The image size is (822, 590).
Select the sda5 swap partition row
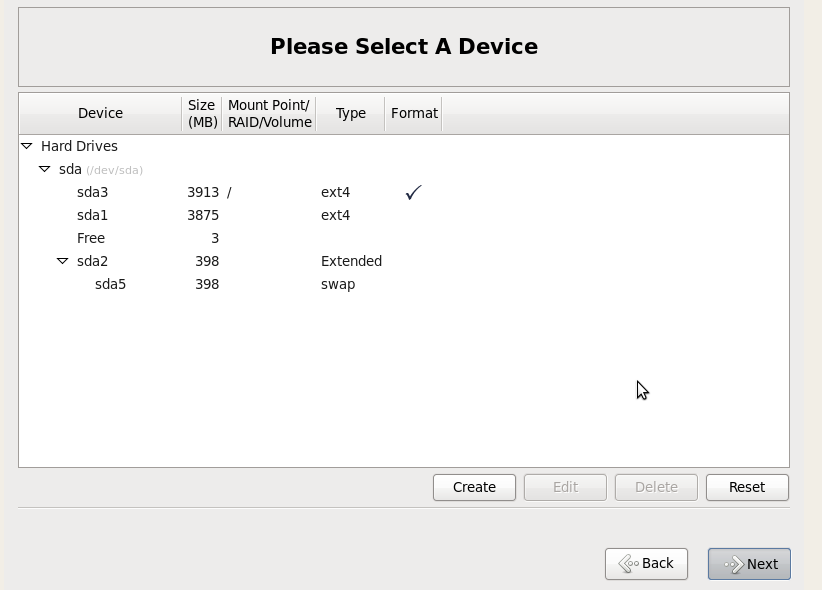(x=404, y=284)
